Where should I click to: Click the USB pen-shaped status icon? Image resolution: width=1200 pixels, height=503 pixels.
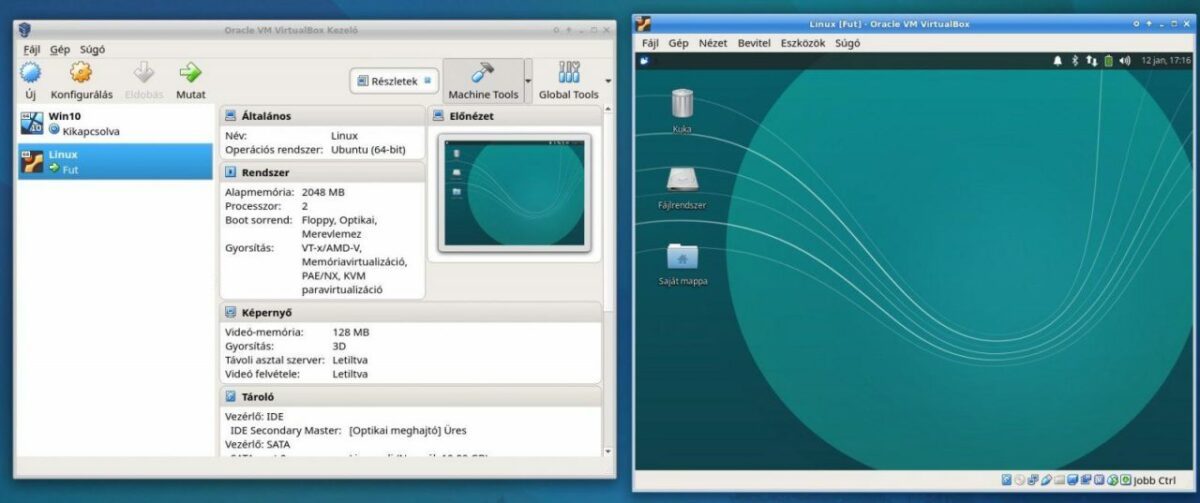pyautogui.click(x=1046, y=480)
